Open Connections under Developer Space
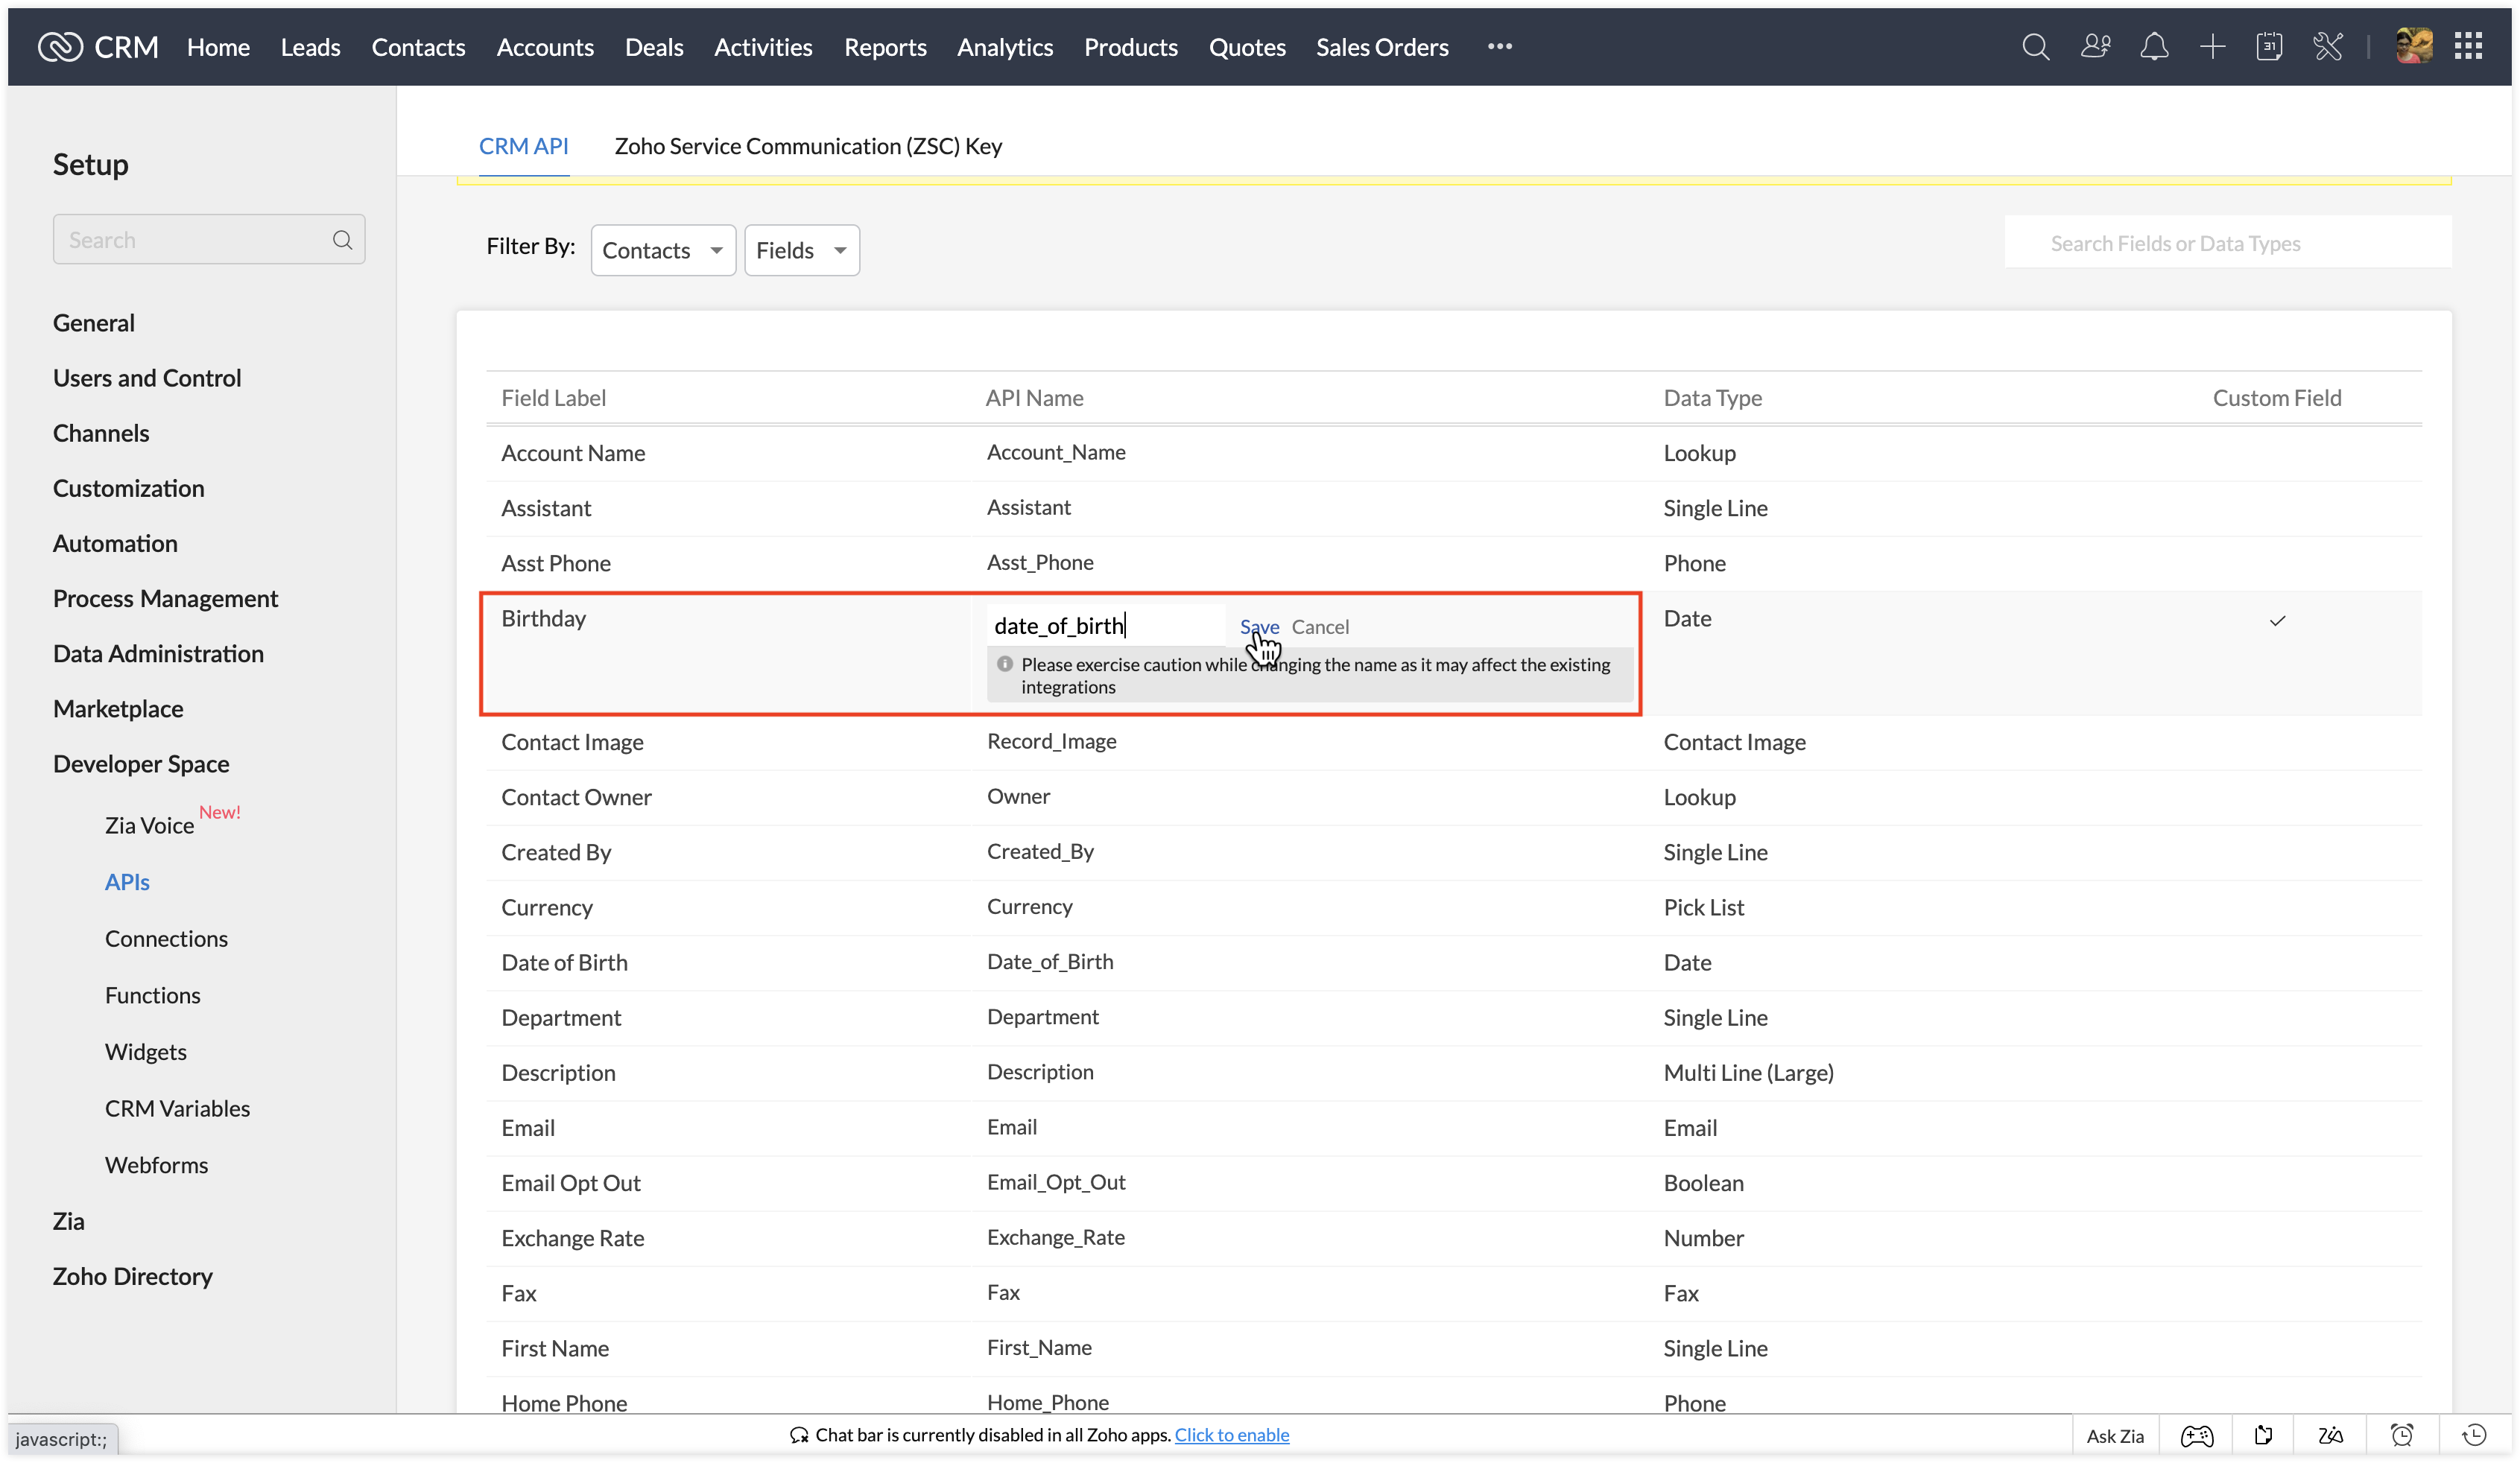This screenshot has width=2520, height=1463. (x=166, y=938)
